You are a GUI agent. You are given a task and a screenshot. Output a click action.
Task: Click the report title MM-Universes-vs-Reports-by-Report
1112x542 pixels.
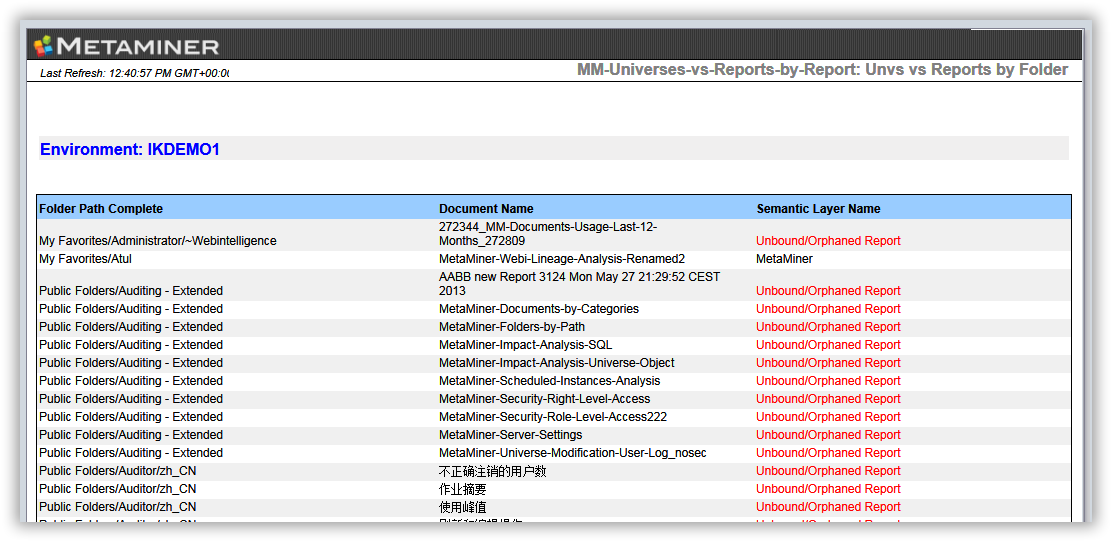click(x=822, y=70)
